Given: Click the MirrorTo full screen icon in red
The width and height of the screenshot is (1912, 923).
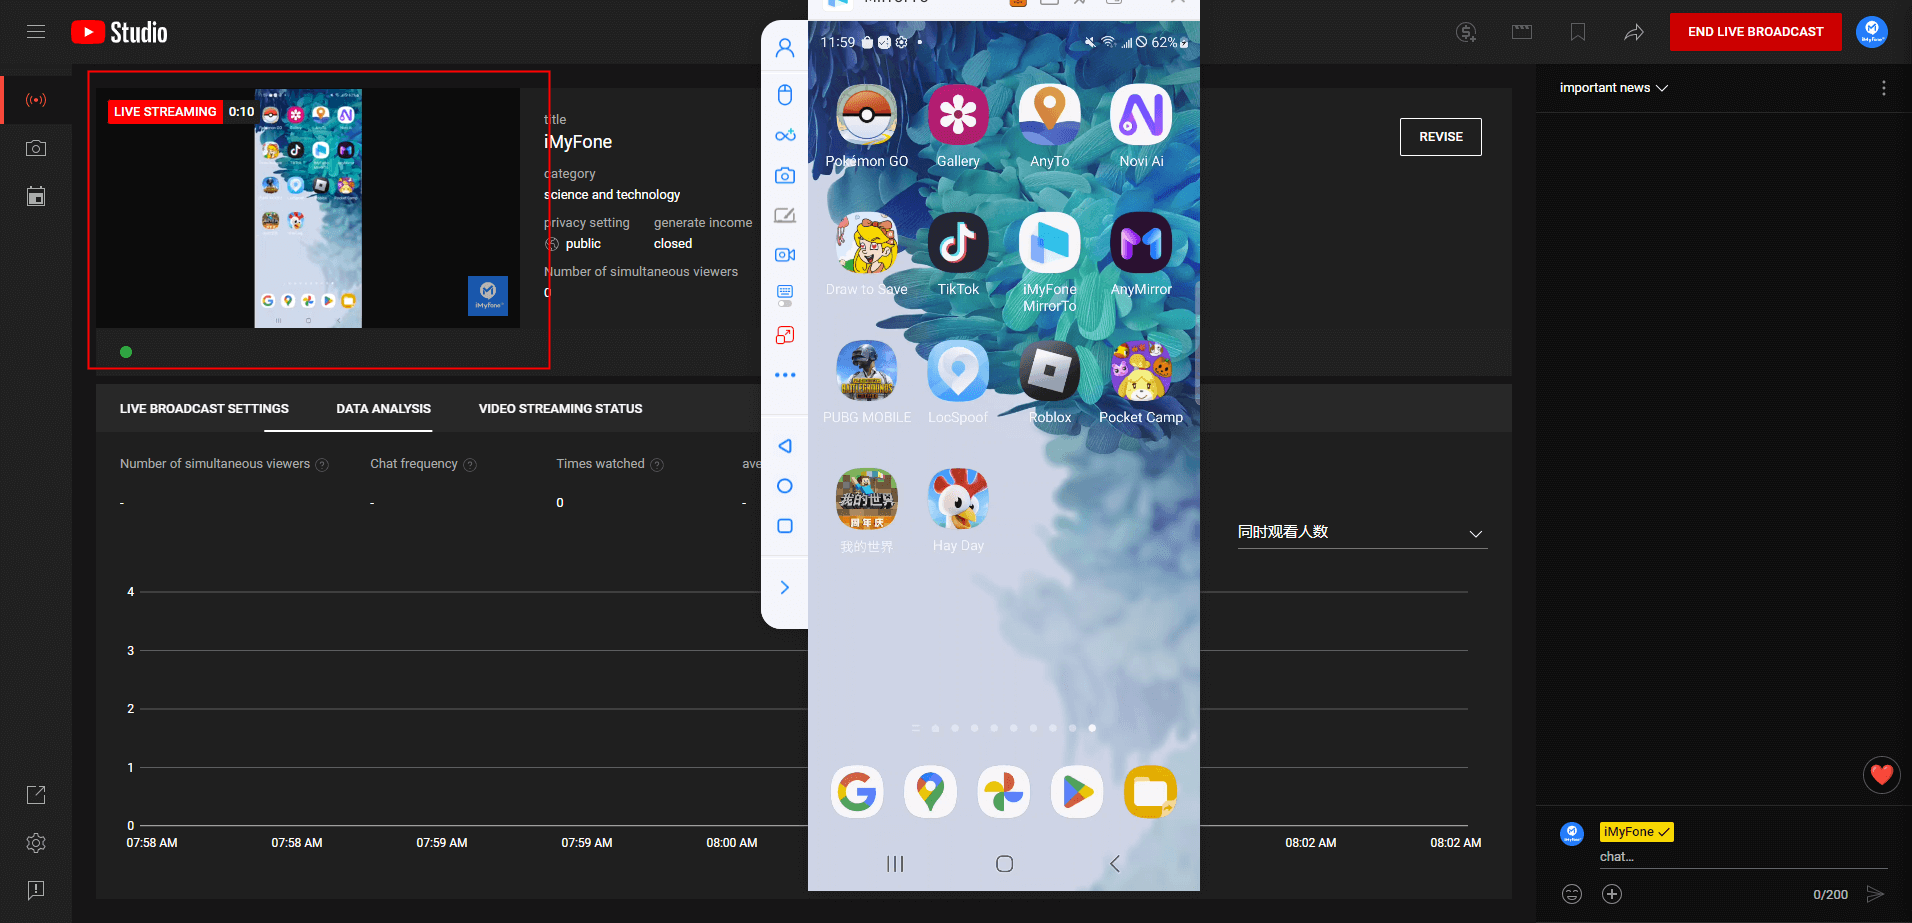Looking at the screenshot, I should [x=785, y=335].
